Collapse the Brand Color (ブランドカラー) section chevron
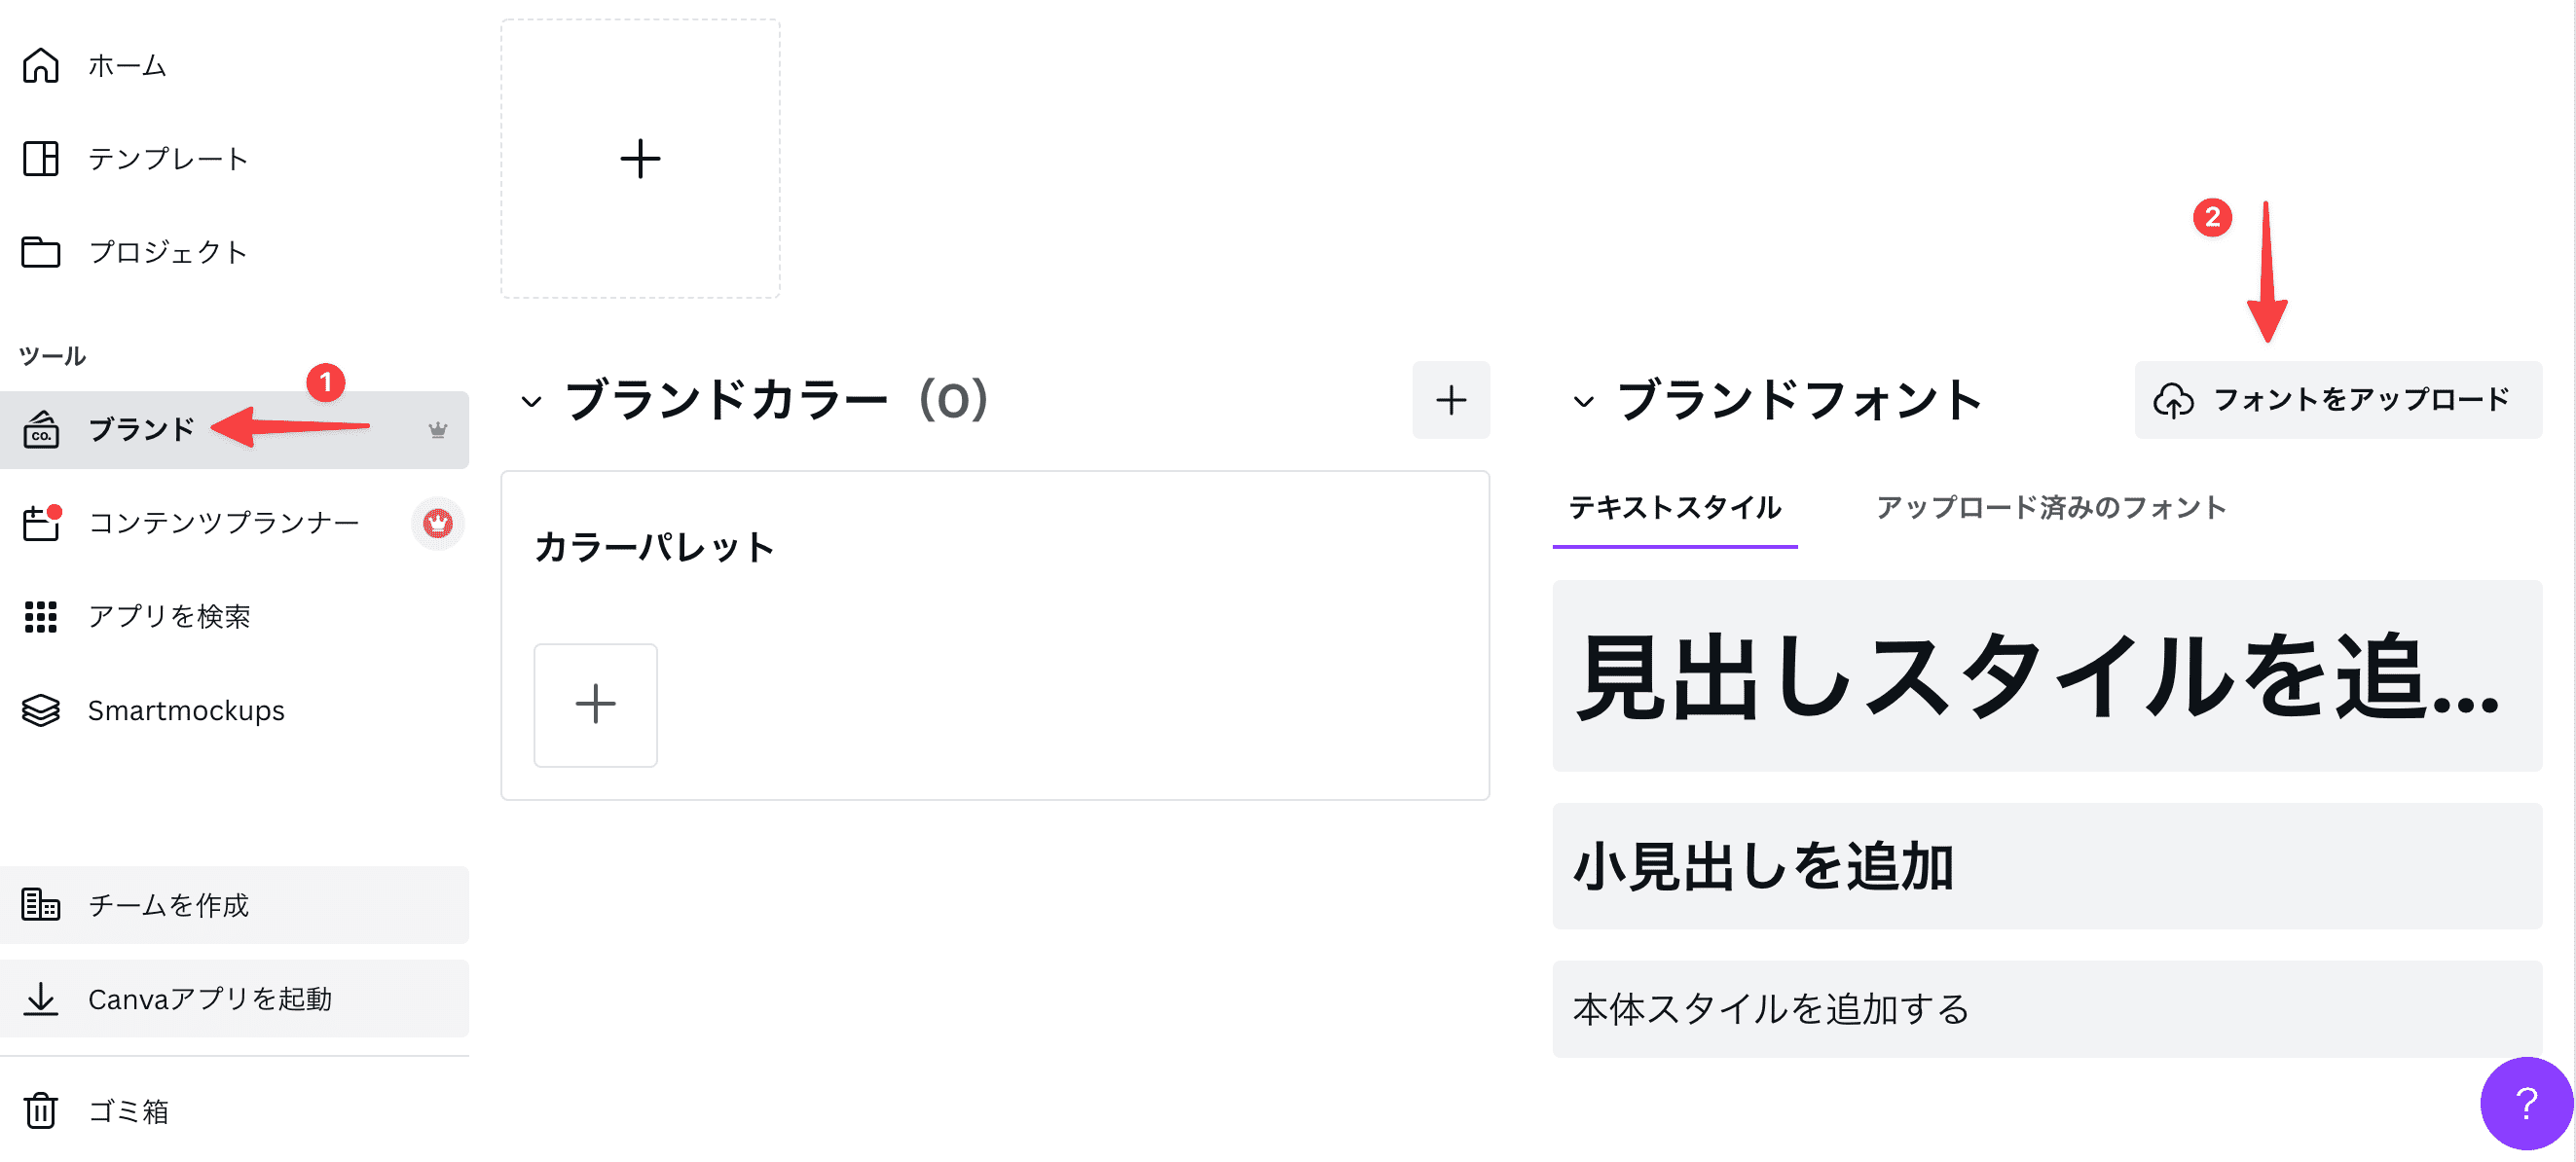This screenshot has width=2576, height=1162. [x=531, y=401]
